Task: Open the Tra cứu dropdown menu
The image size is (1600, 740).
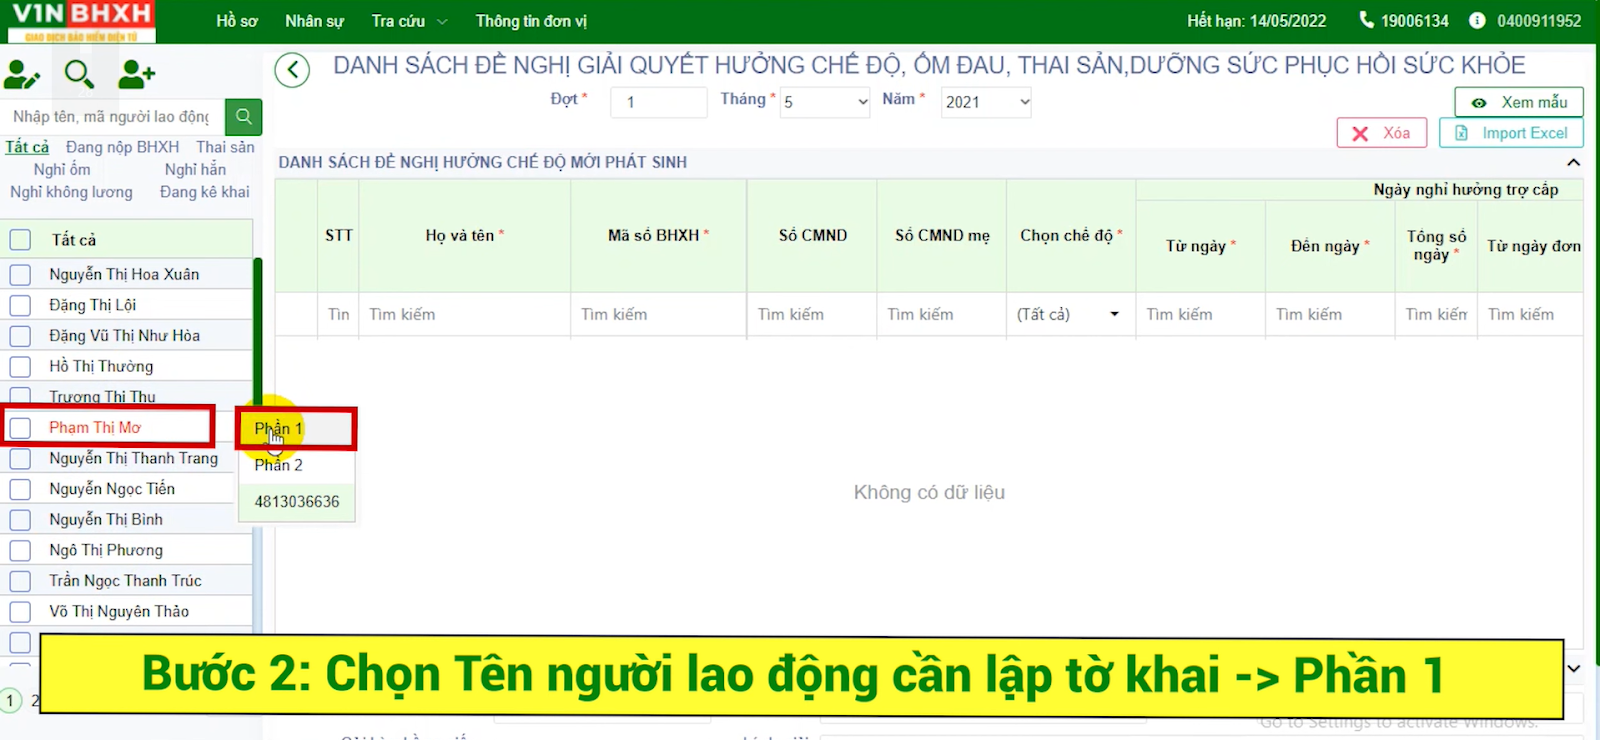Action: coord(409,21)
